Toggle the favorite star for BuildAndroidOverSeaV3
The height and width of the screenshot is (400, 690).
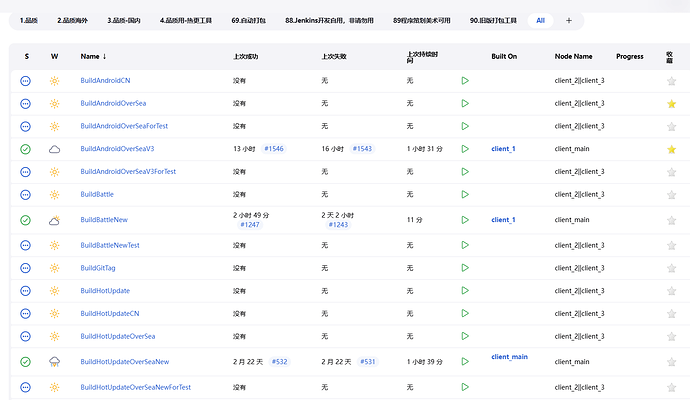(x=671, y=149)
